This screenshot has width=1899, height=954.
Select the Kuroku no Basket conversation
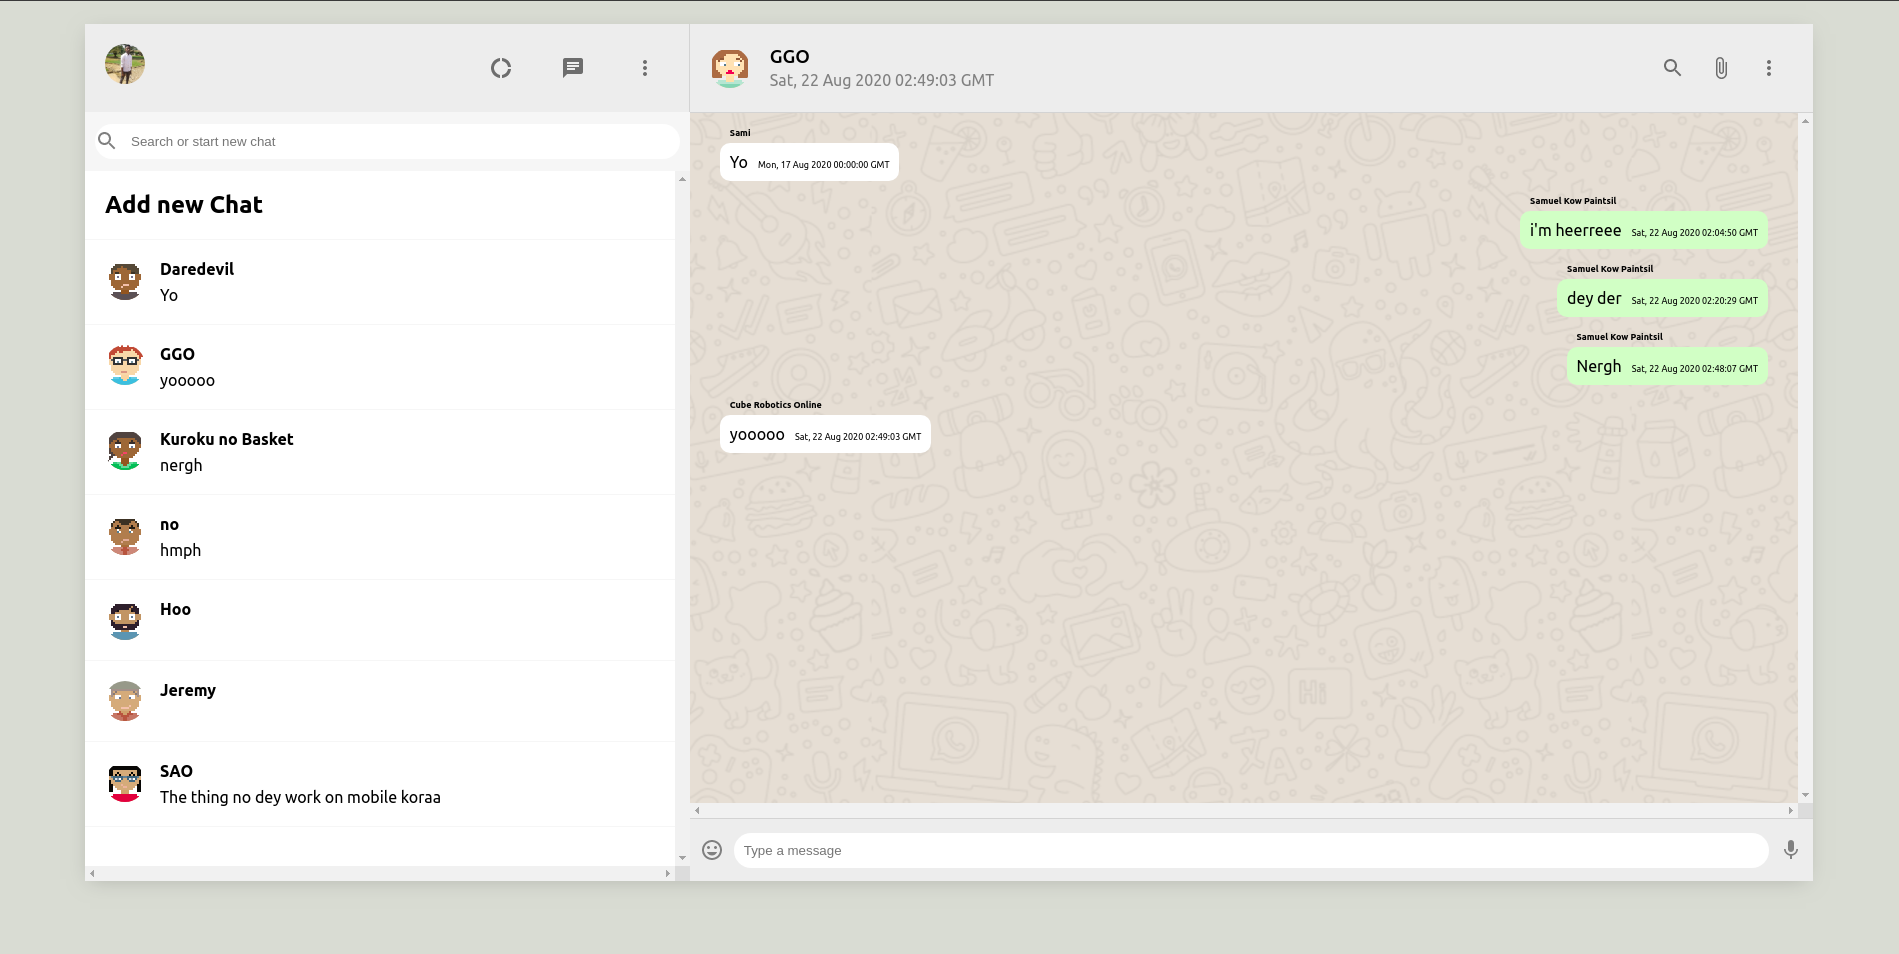pos(380,452)
